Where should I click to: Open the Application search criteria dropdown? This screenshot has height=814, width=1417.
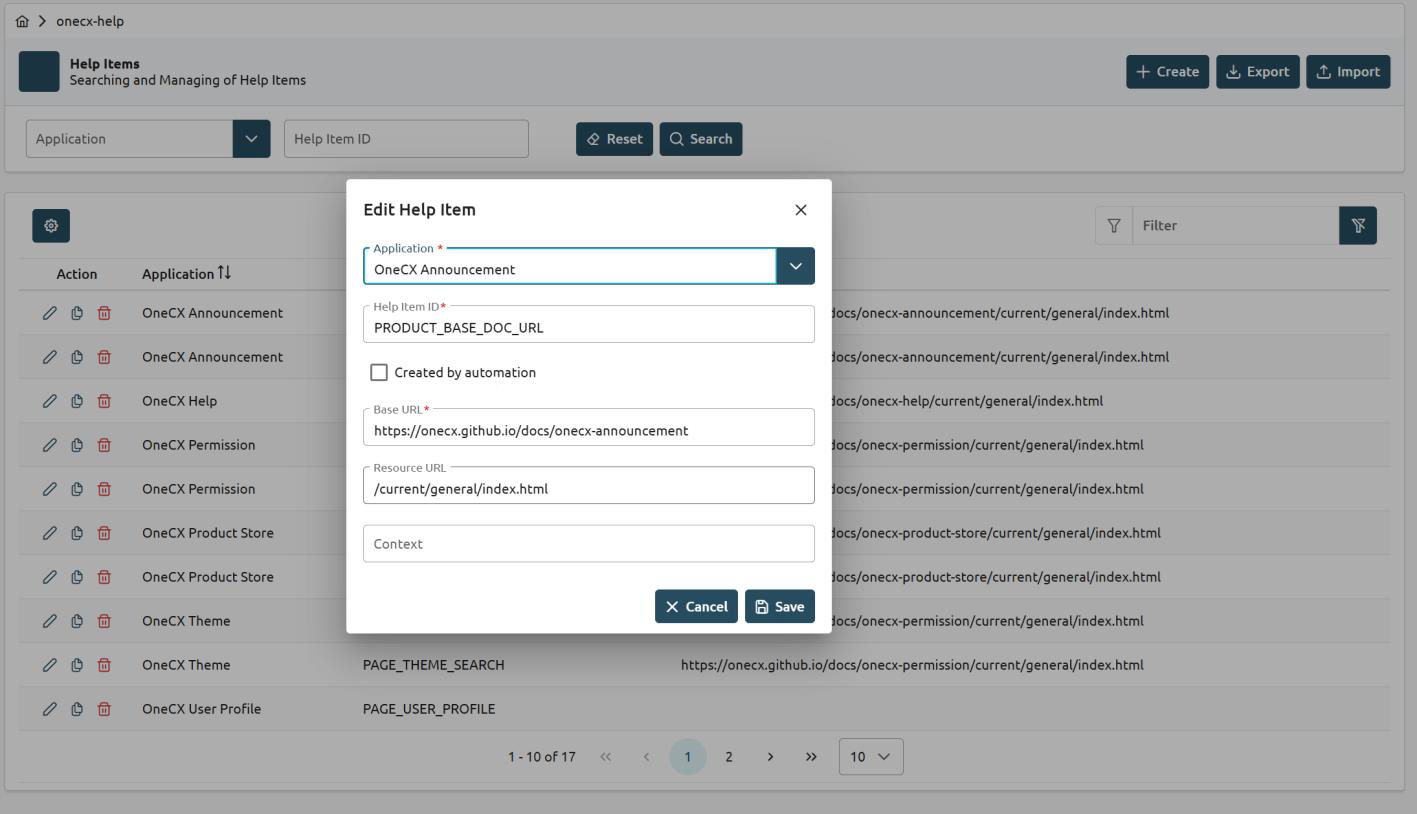click(x=251, y=139)
